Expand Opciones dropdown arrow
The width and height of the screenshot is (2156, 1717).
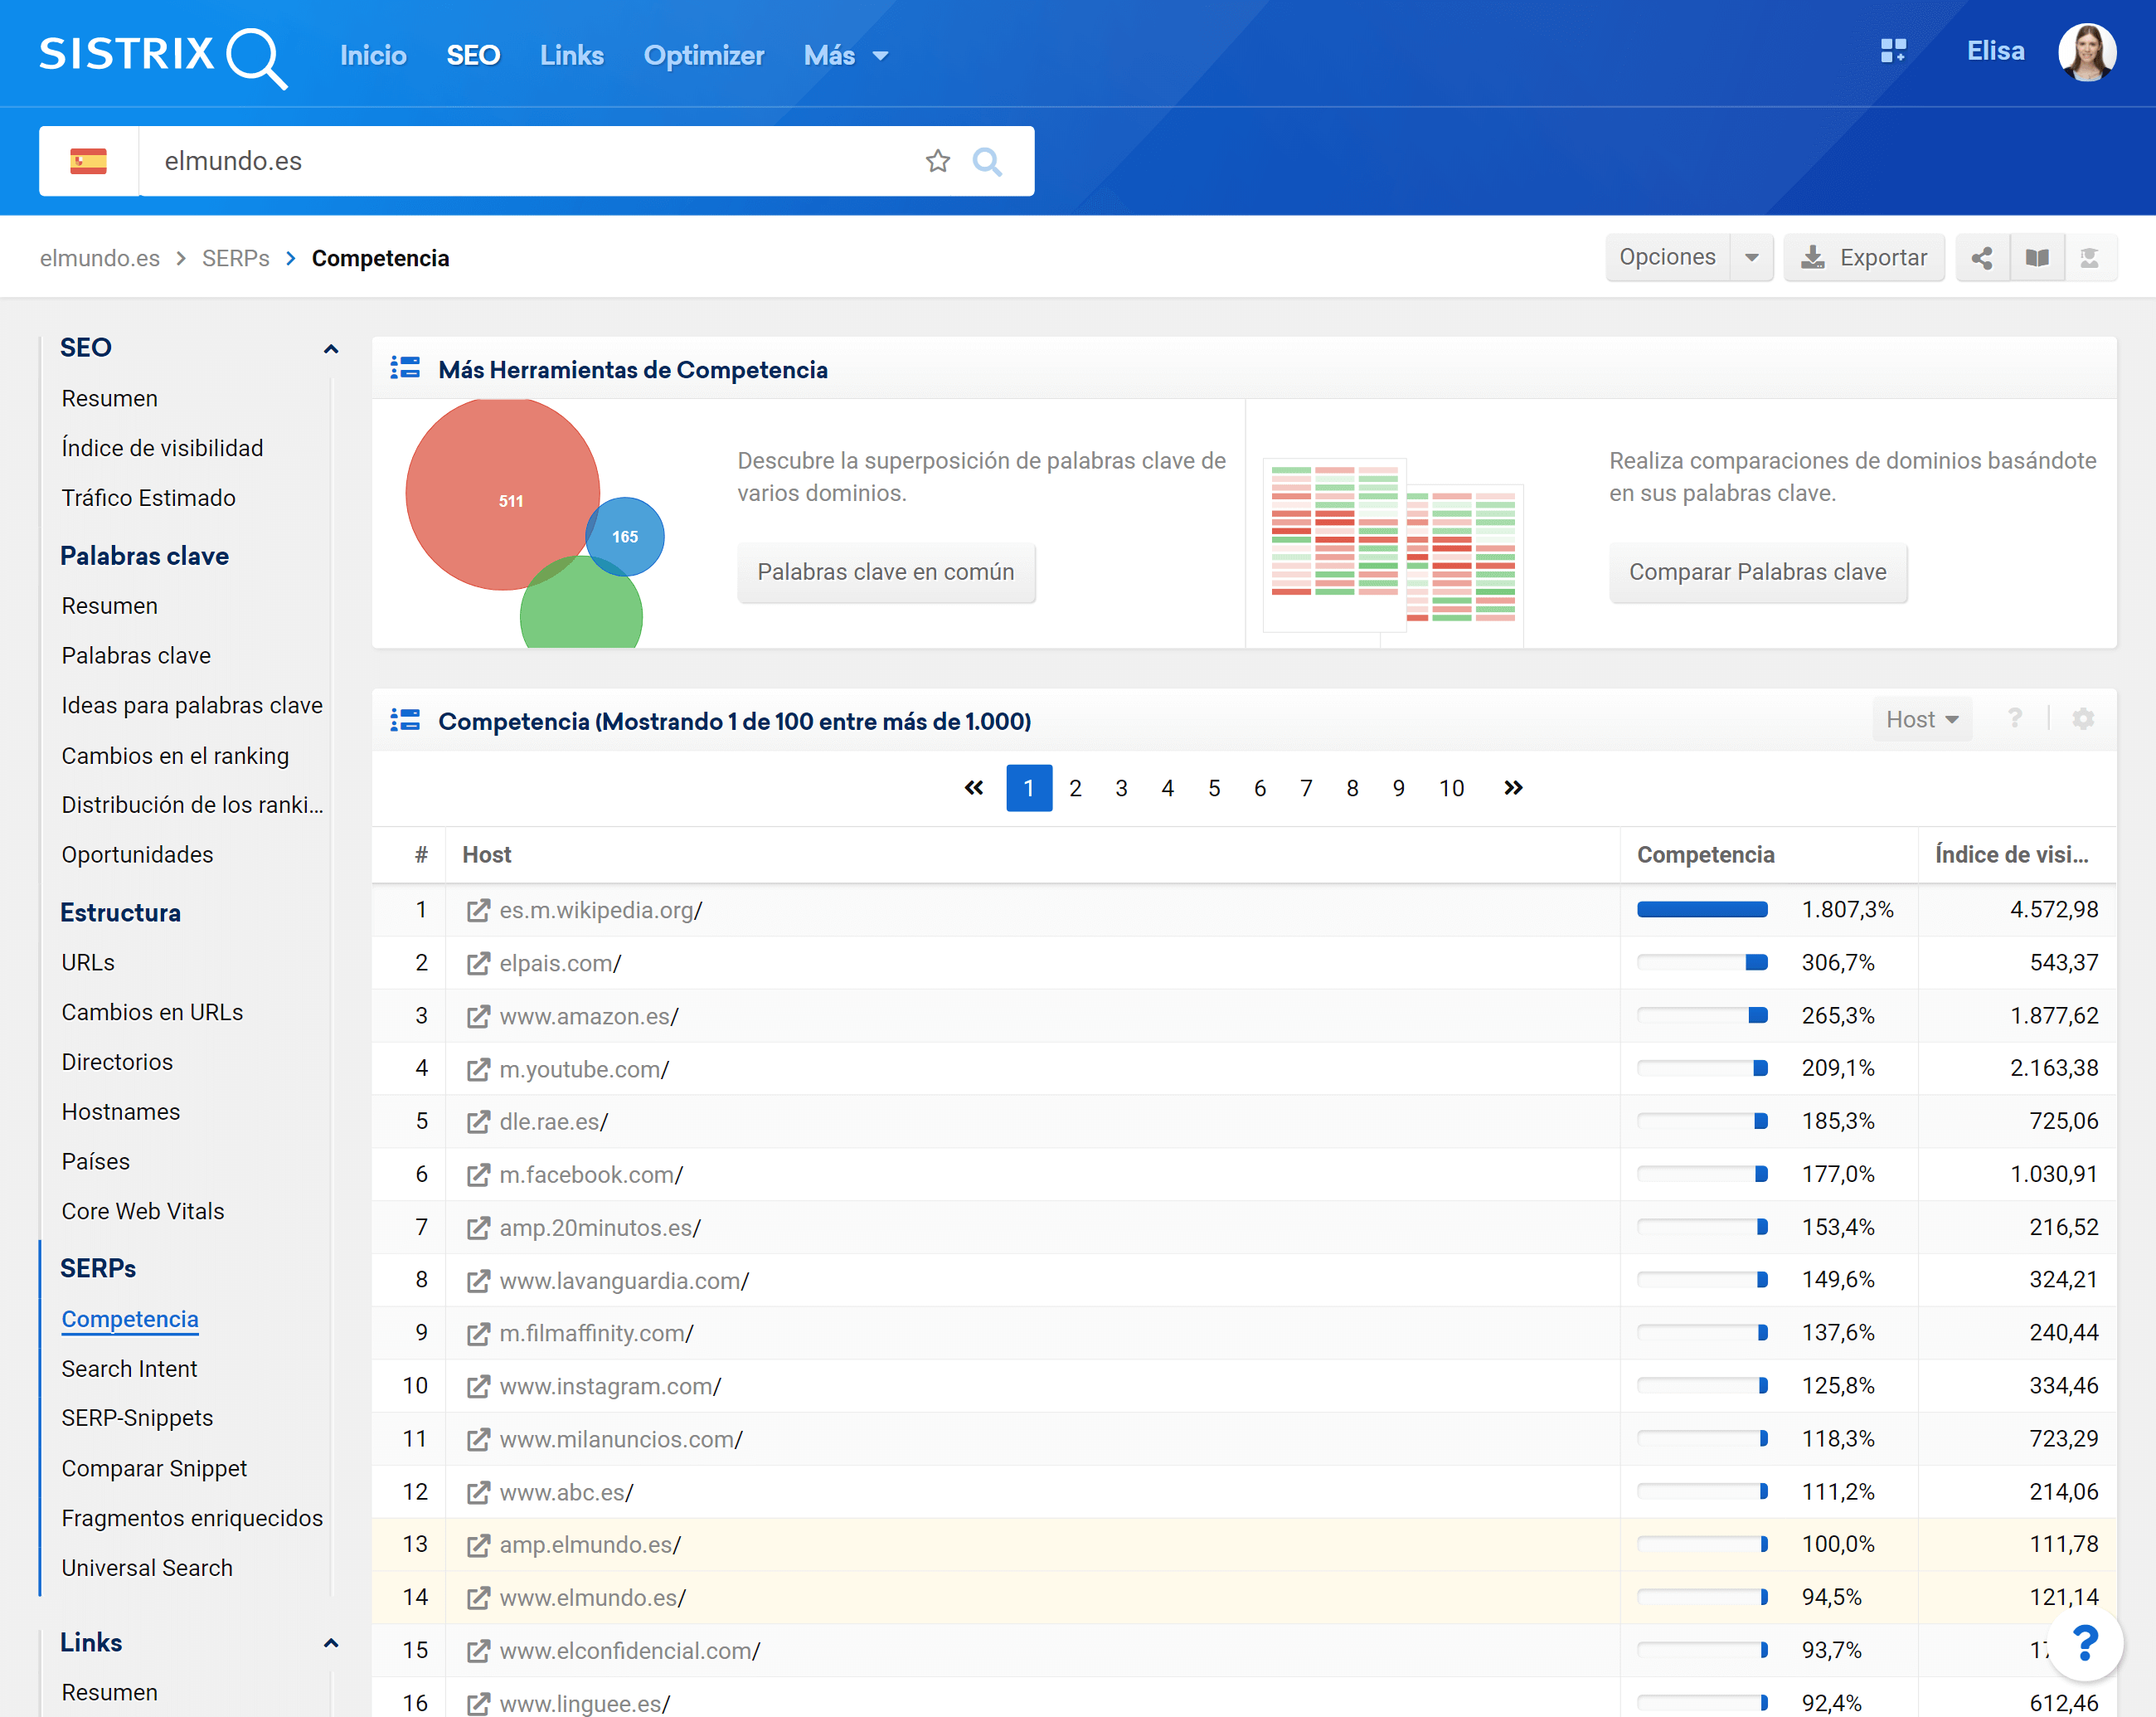(1752, 258)
